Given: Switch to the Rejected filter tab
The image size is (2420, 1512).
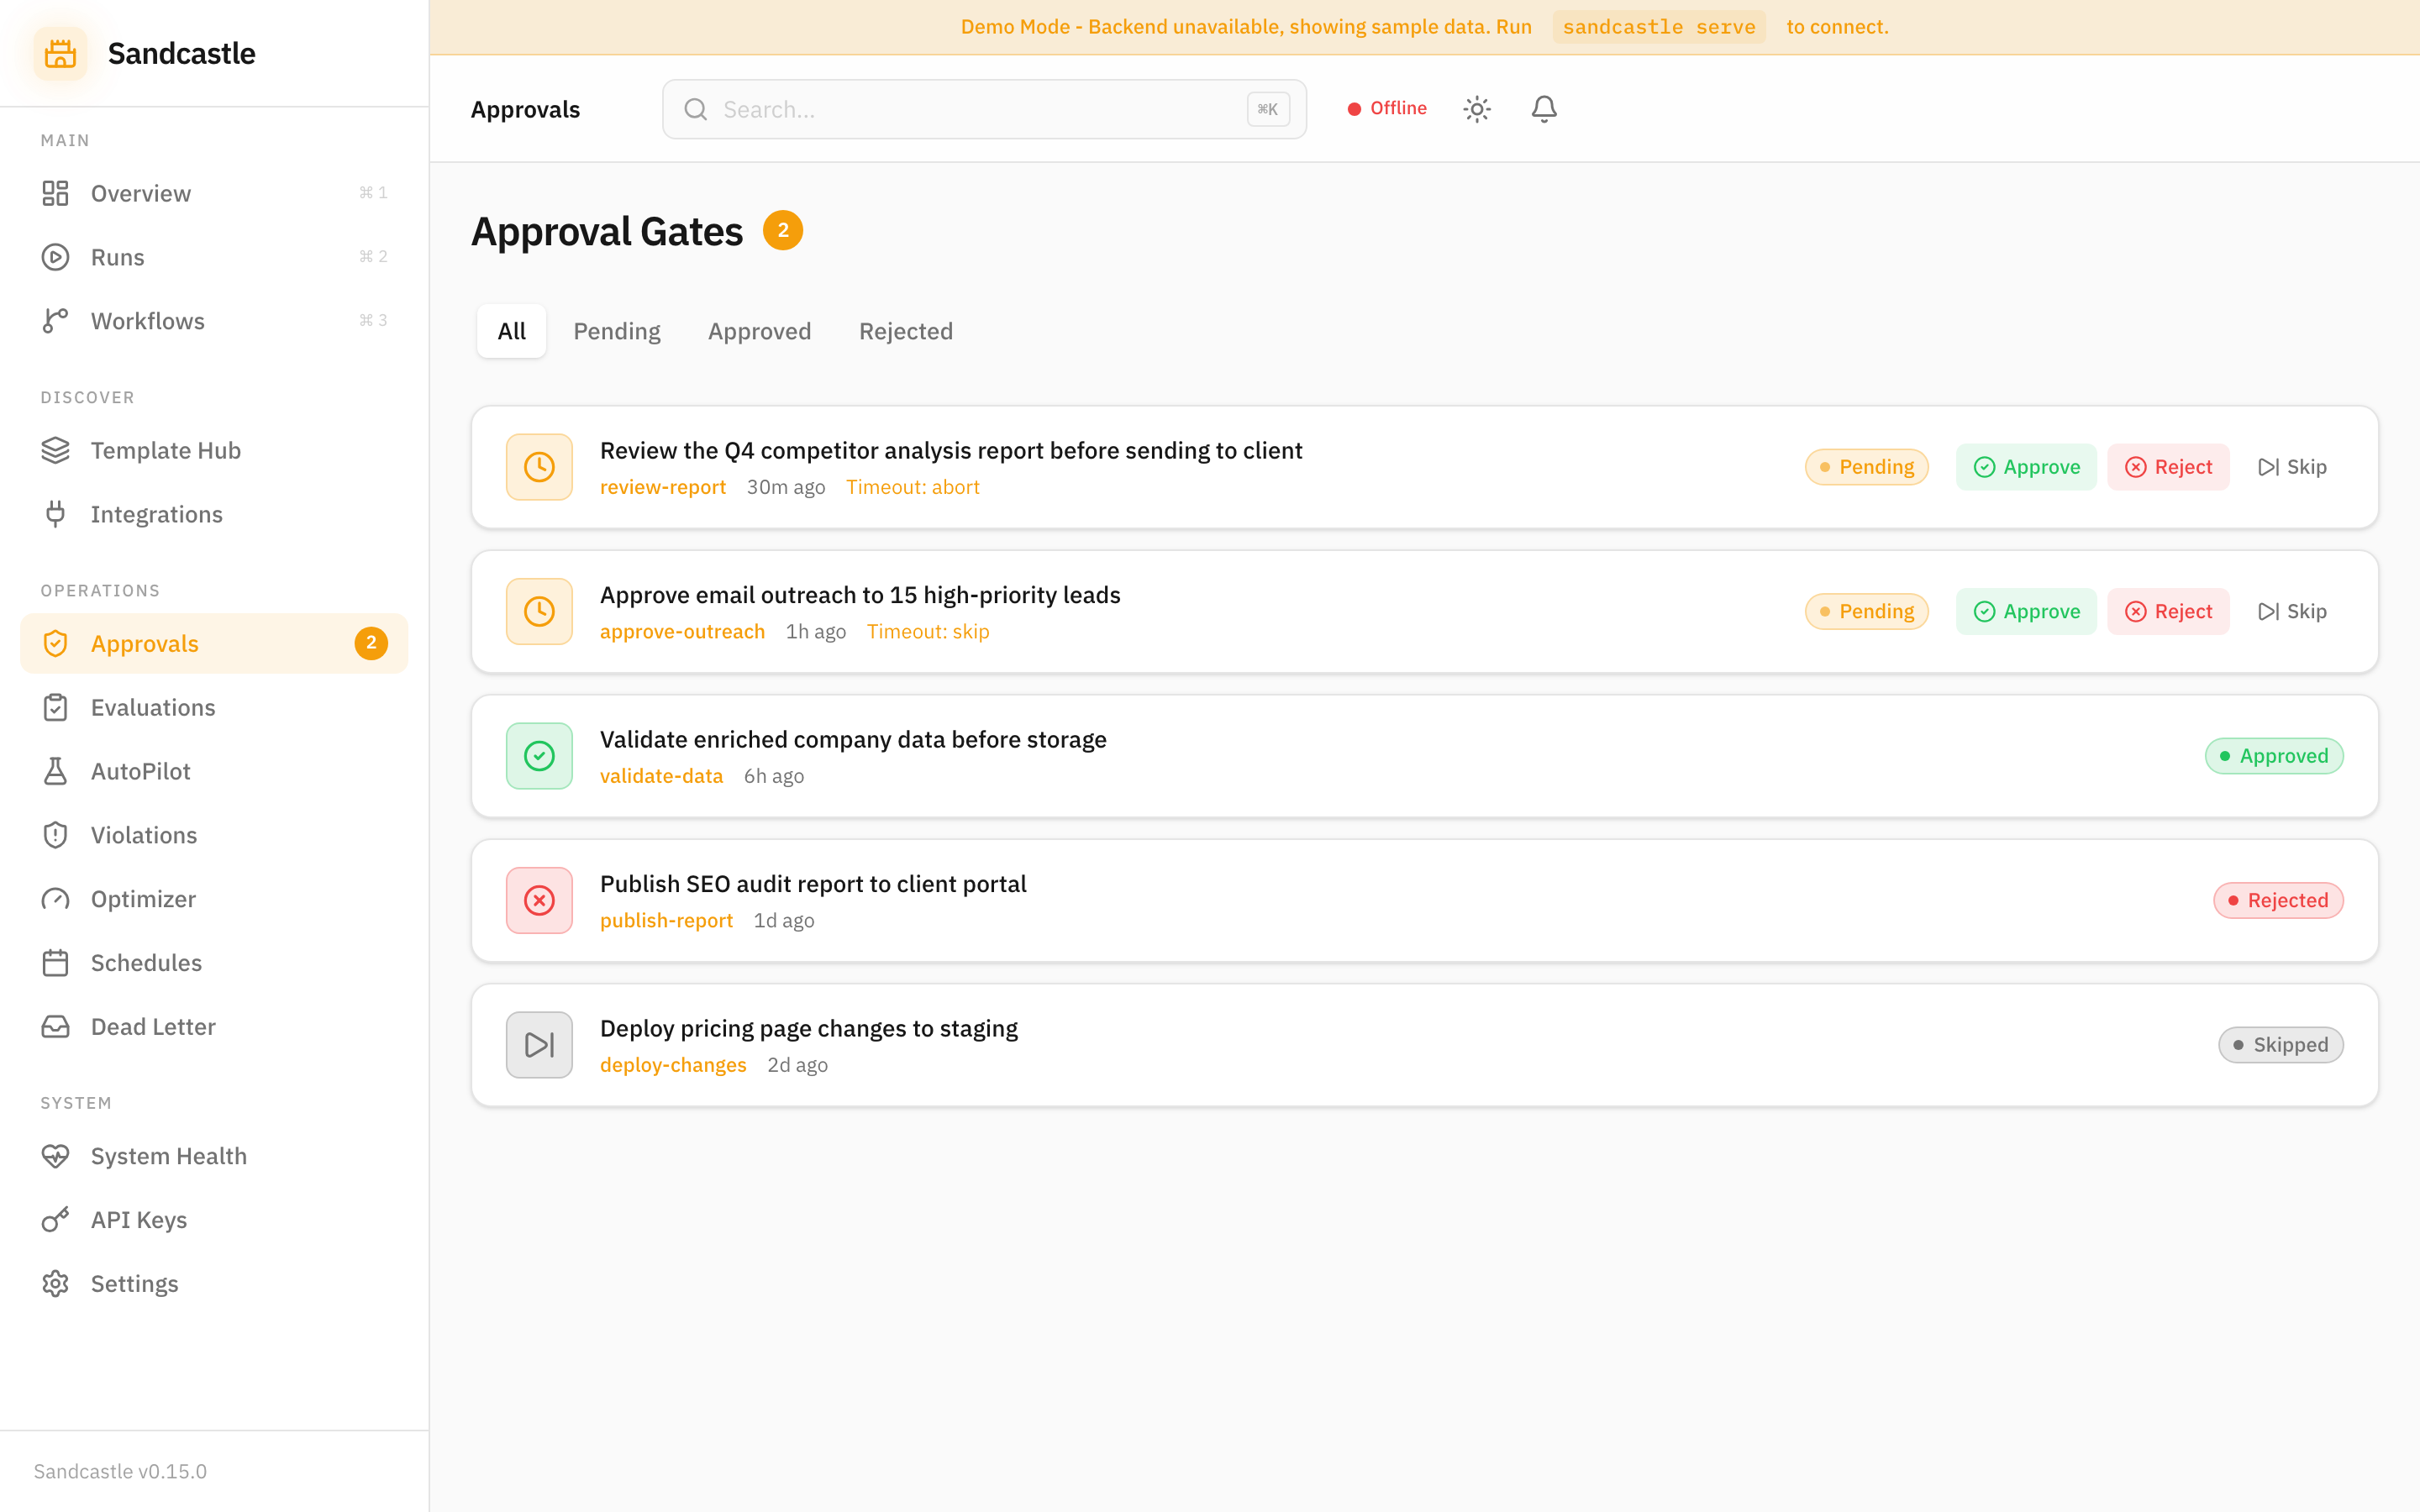Looking at the screenshot, I should 905,330.
